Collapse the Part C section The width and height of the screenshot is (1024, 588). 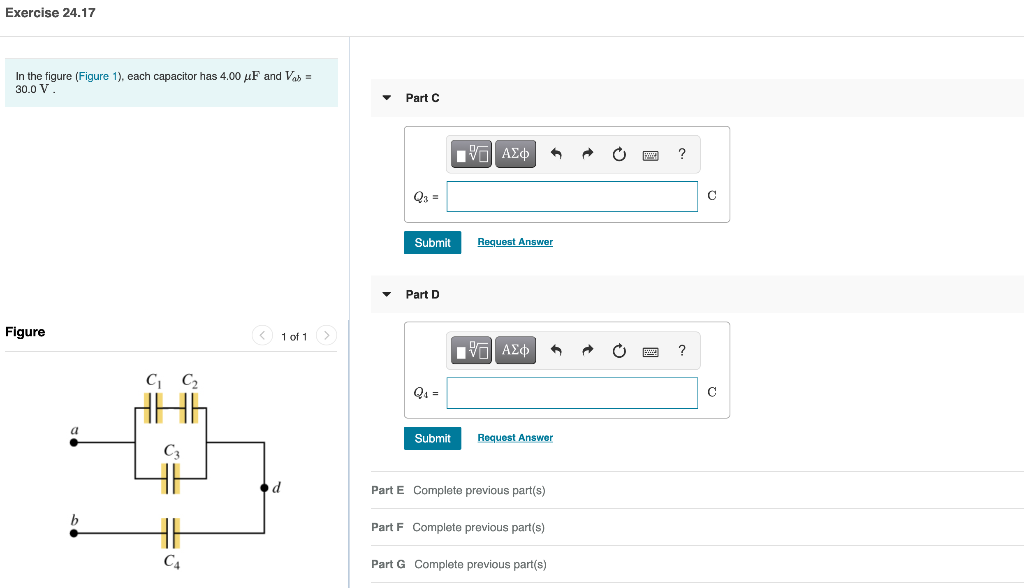(x=387, y=98)
